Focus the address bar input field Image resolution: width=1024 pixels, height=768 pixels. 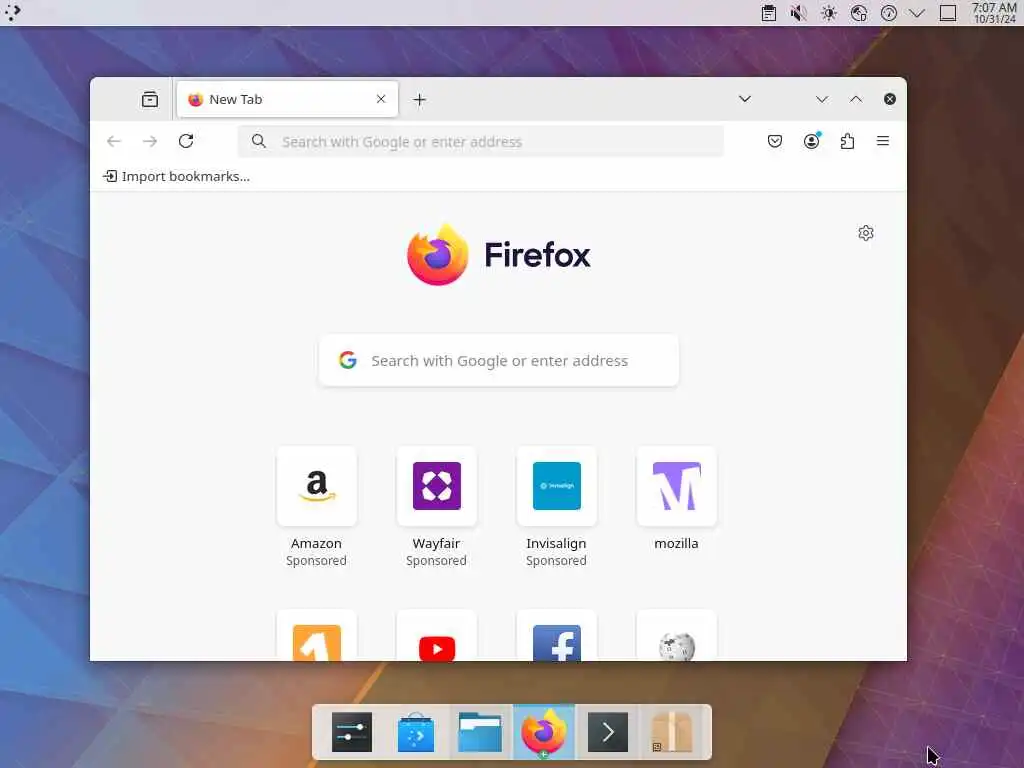click(x=481, y=142)
